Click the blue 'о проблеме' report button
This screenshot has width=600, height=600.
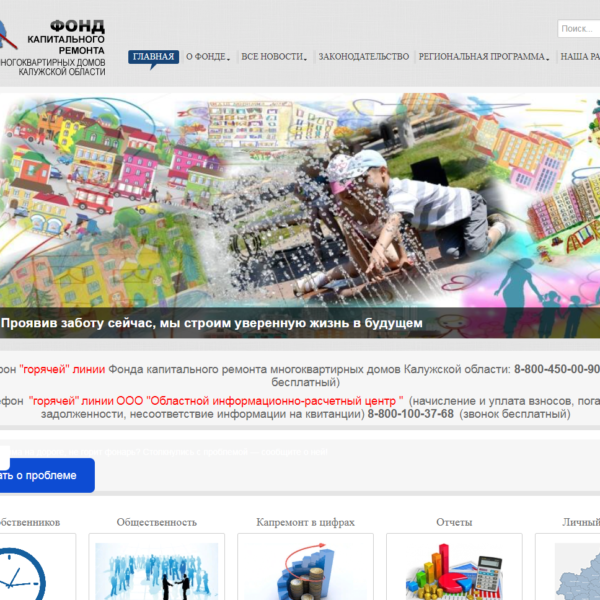[x=47, y=475]
